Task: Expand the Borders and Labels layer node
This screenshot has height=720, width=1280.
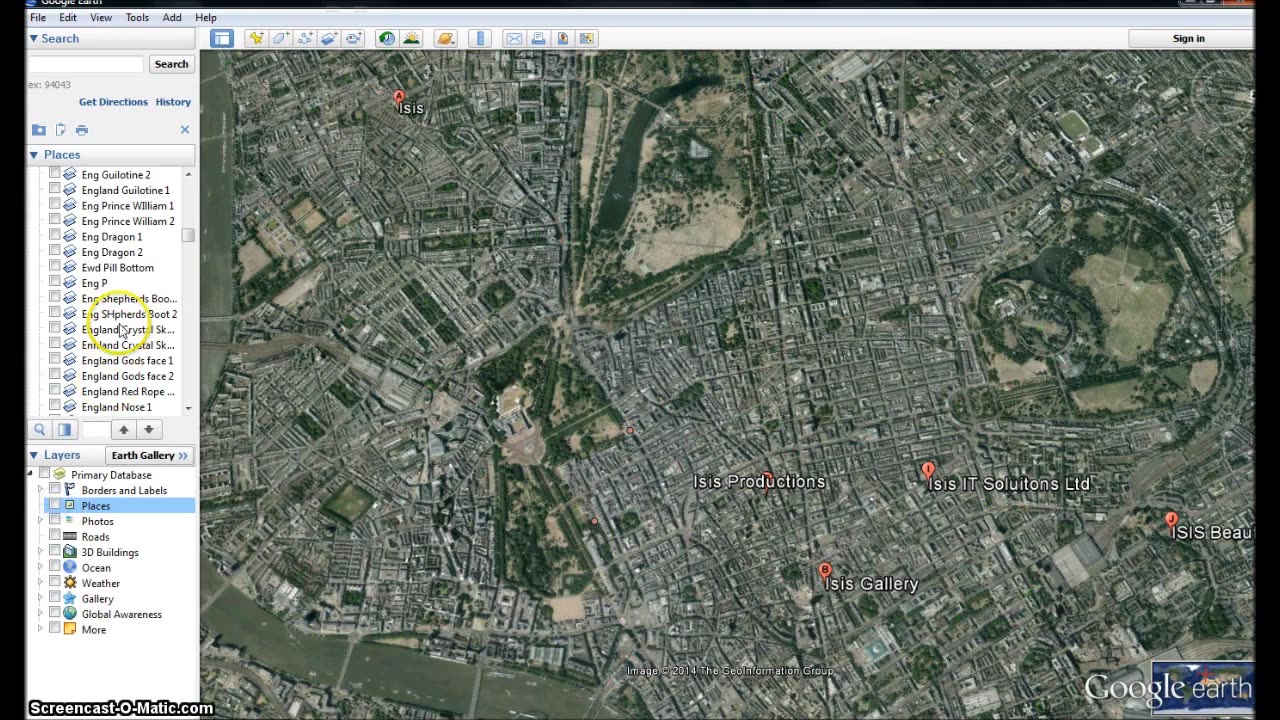Action: (41, 490)
